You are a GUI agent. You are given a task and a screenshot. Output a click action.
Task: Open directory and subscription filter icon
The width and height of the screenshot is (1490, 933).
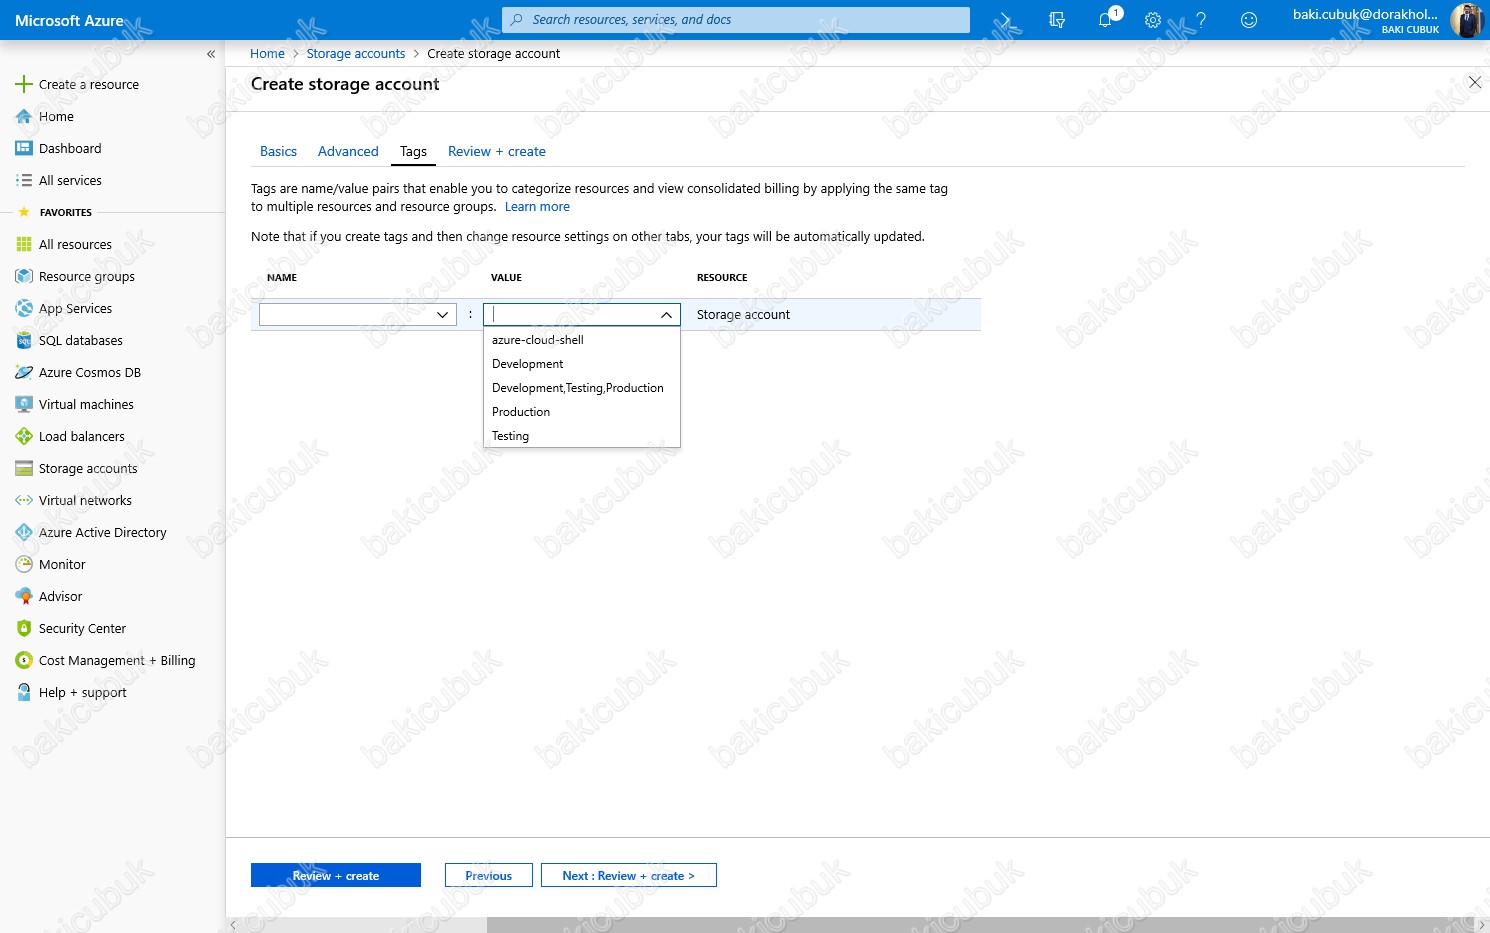pyautogui.click(x=1057, y=20)
